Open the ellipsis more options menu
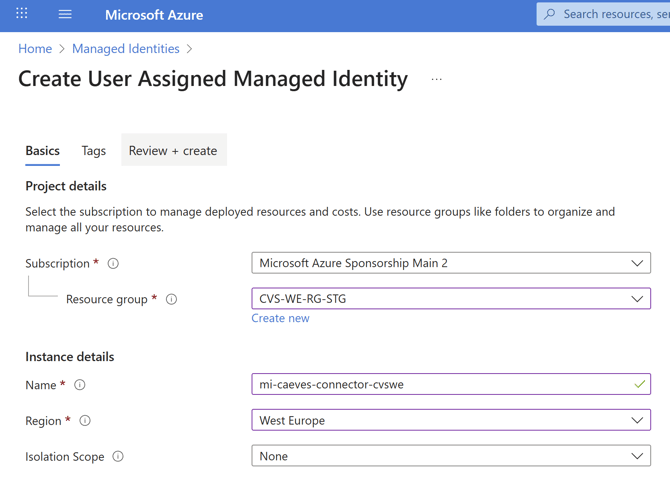Viewport: 670px width, 480px height. click(436, 79)
